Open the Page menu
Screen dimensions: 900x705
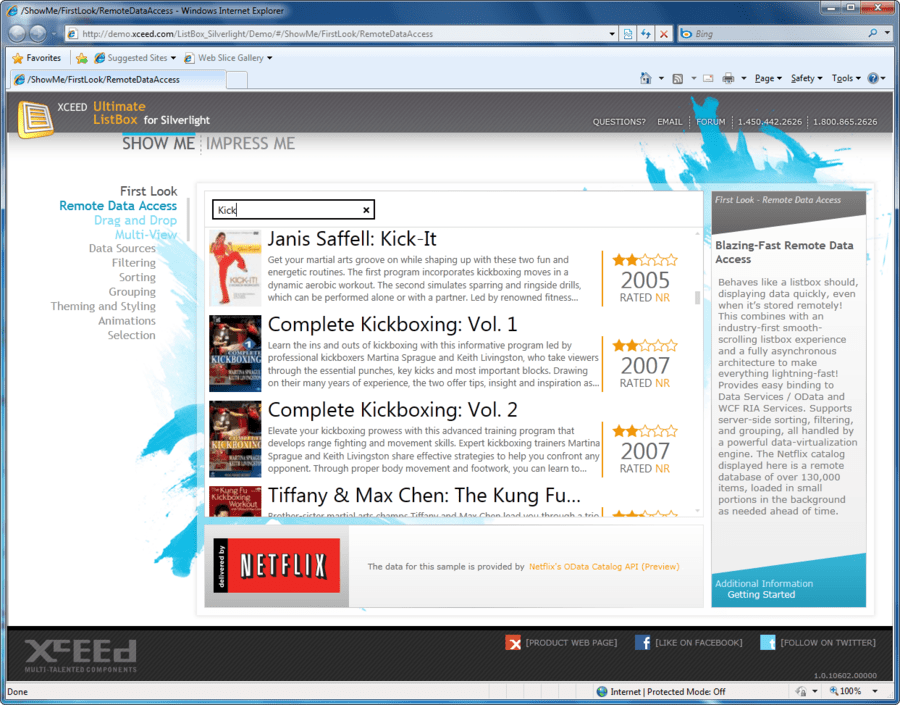click(768, 79)
